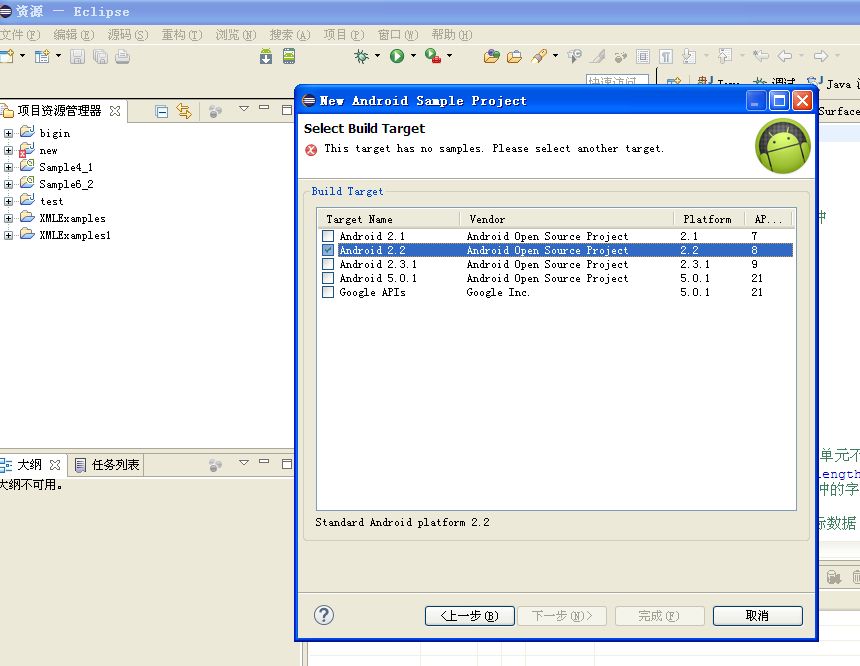Sort by Platform column header
Screen dimensions: 860x666
[x=709, y=219]
